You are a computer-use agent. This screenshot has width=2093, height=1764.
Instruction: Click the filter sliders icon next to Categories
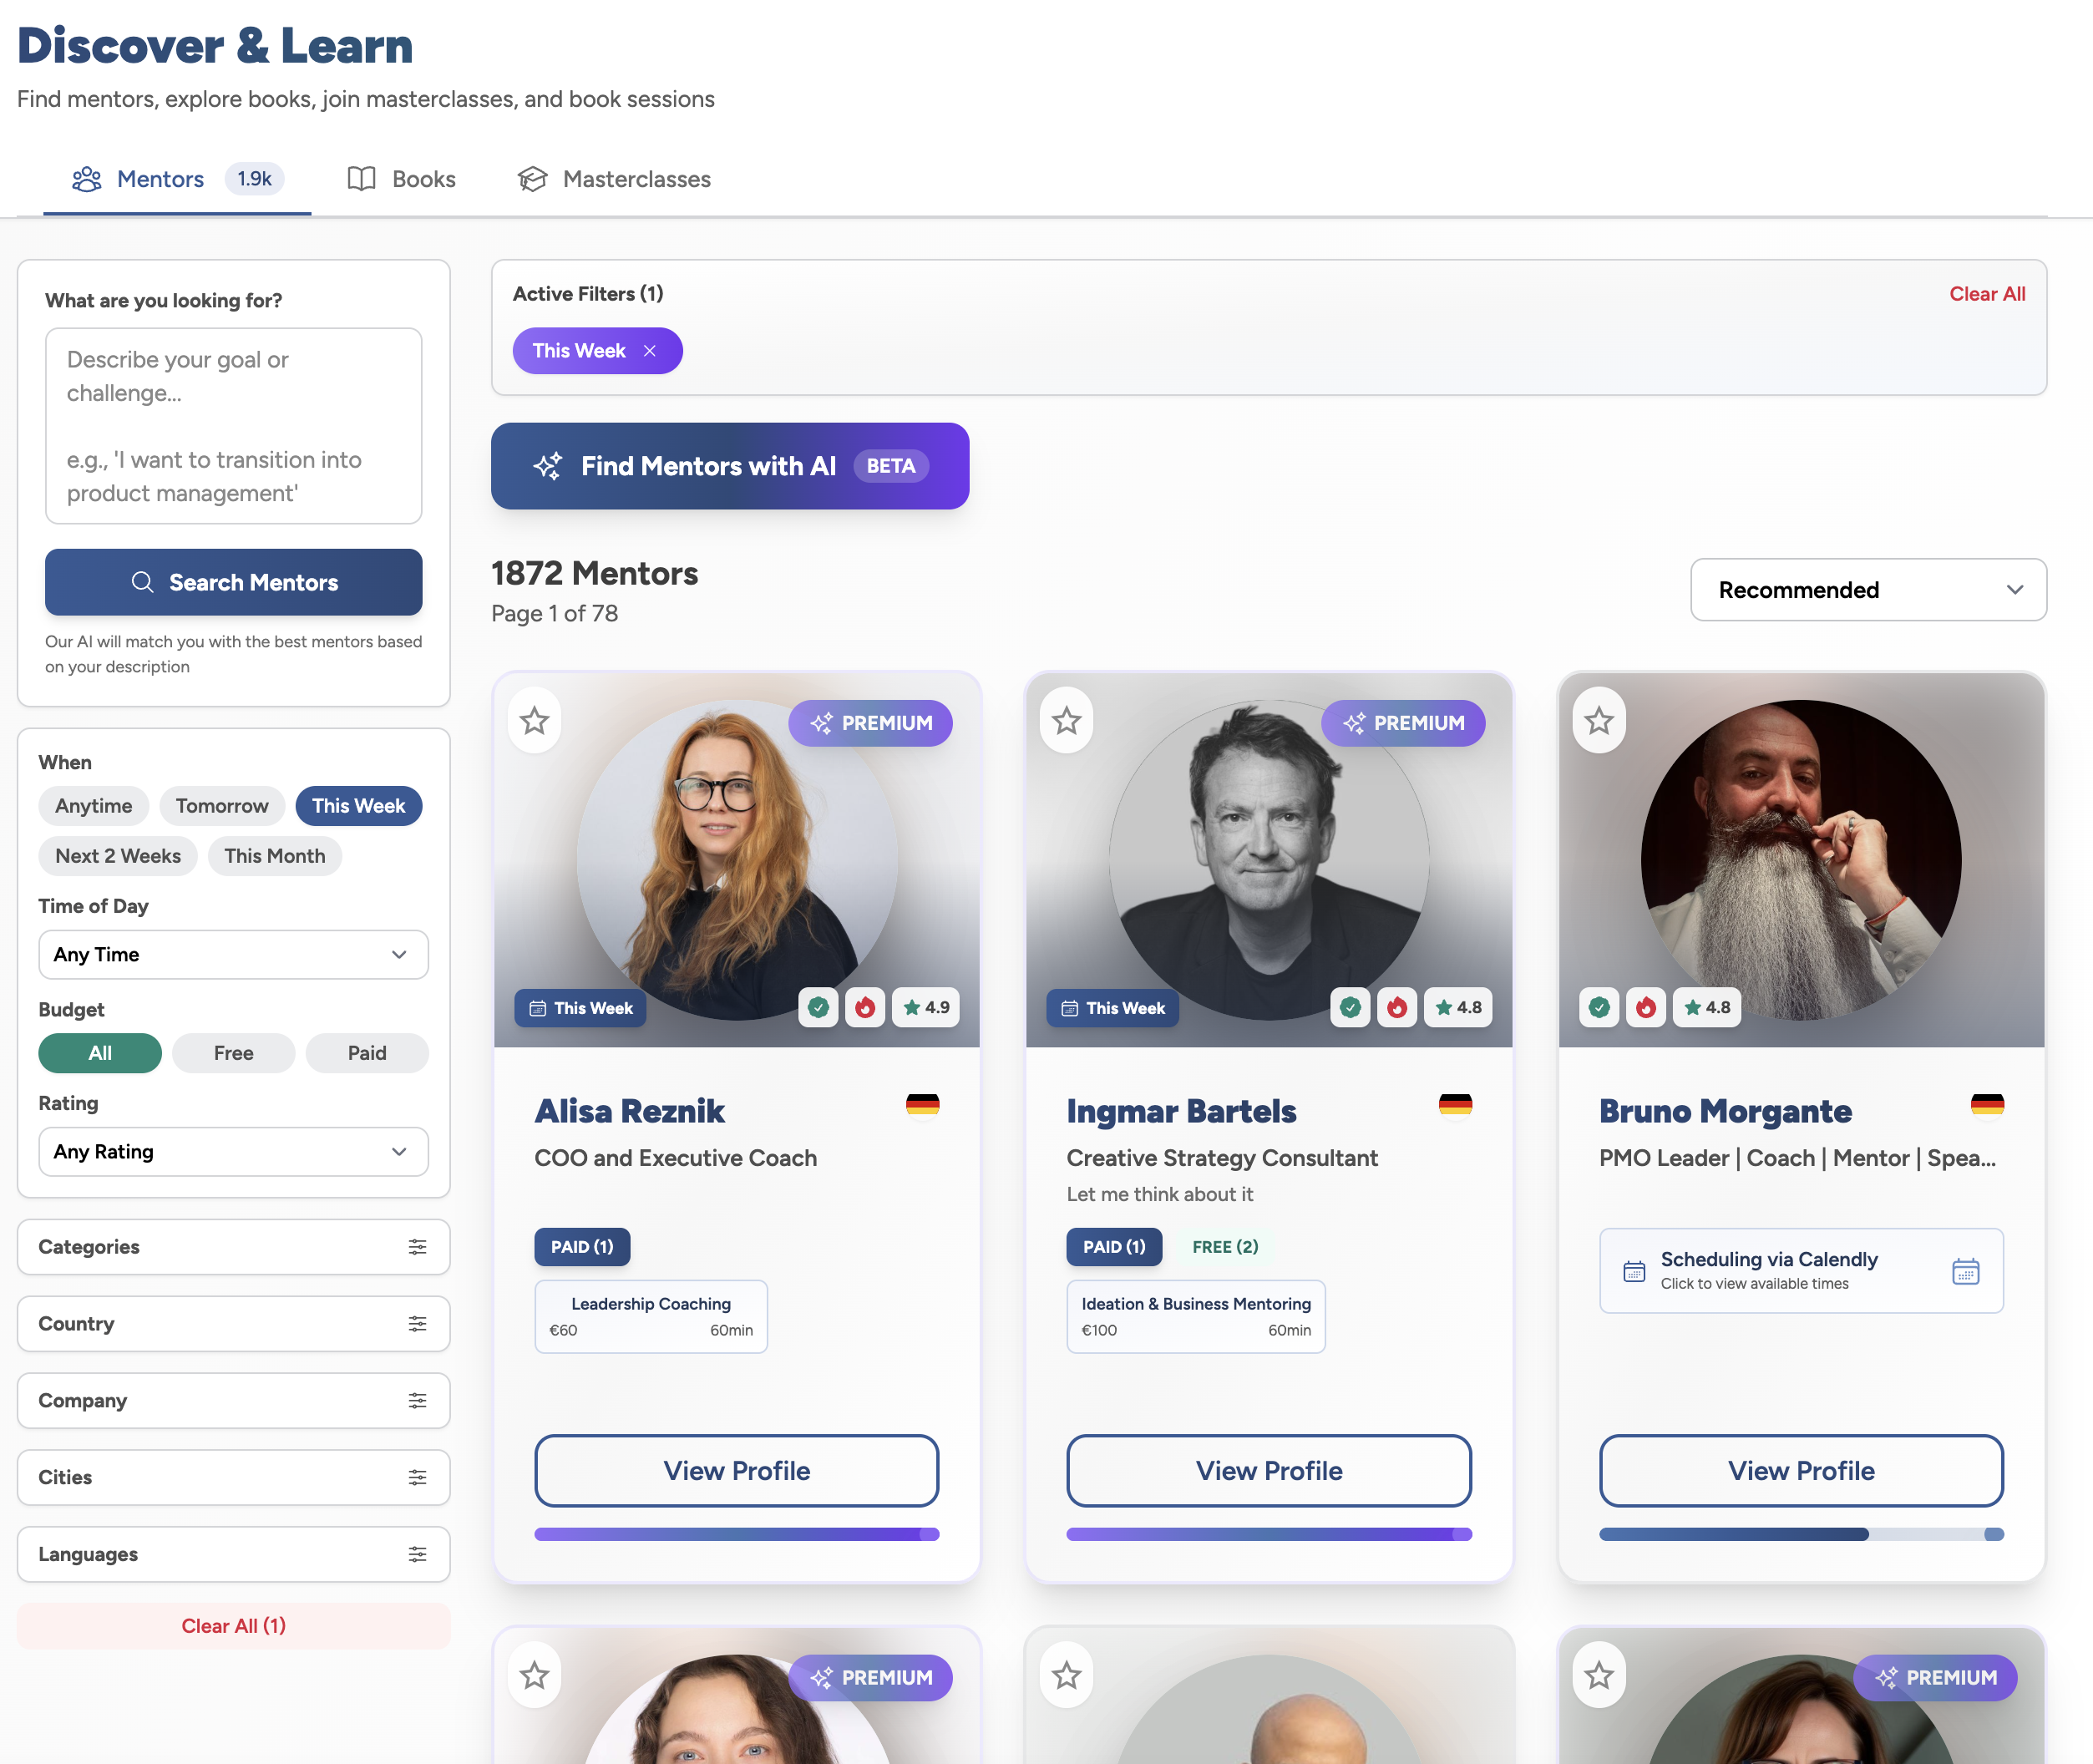point(418,1247)
